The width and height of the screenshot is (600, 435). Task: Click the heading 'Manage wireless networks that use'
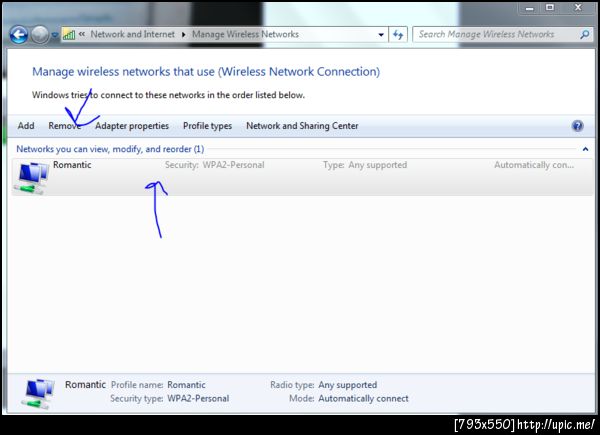tap(206, 72)
